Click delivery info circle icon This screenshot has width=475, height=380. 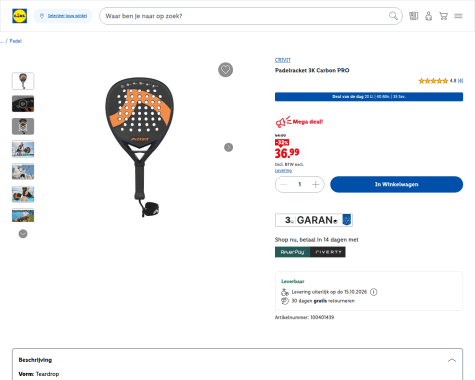click(x=374, y=292)
